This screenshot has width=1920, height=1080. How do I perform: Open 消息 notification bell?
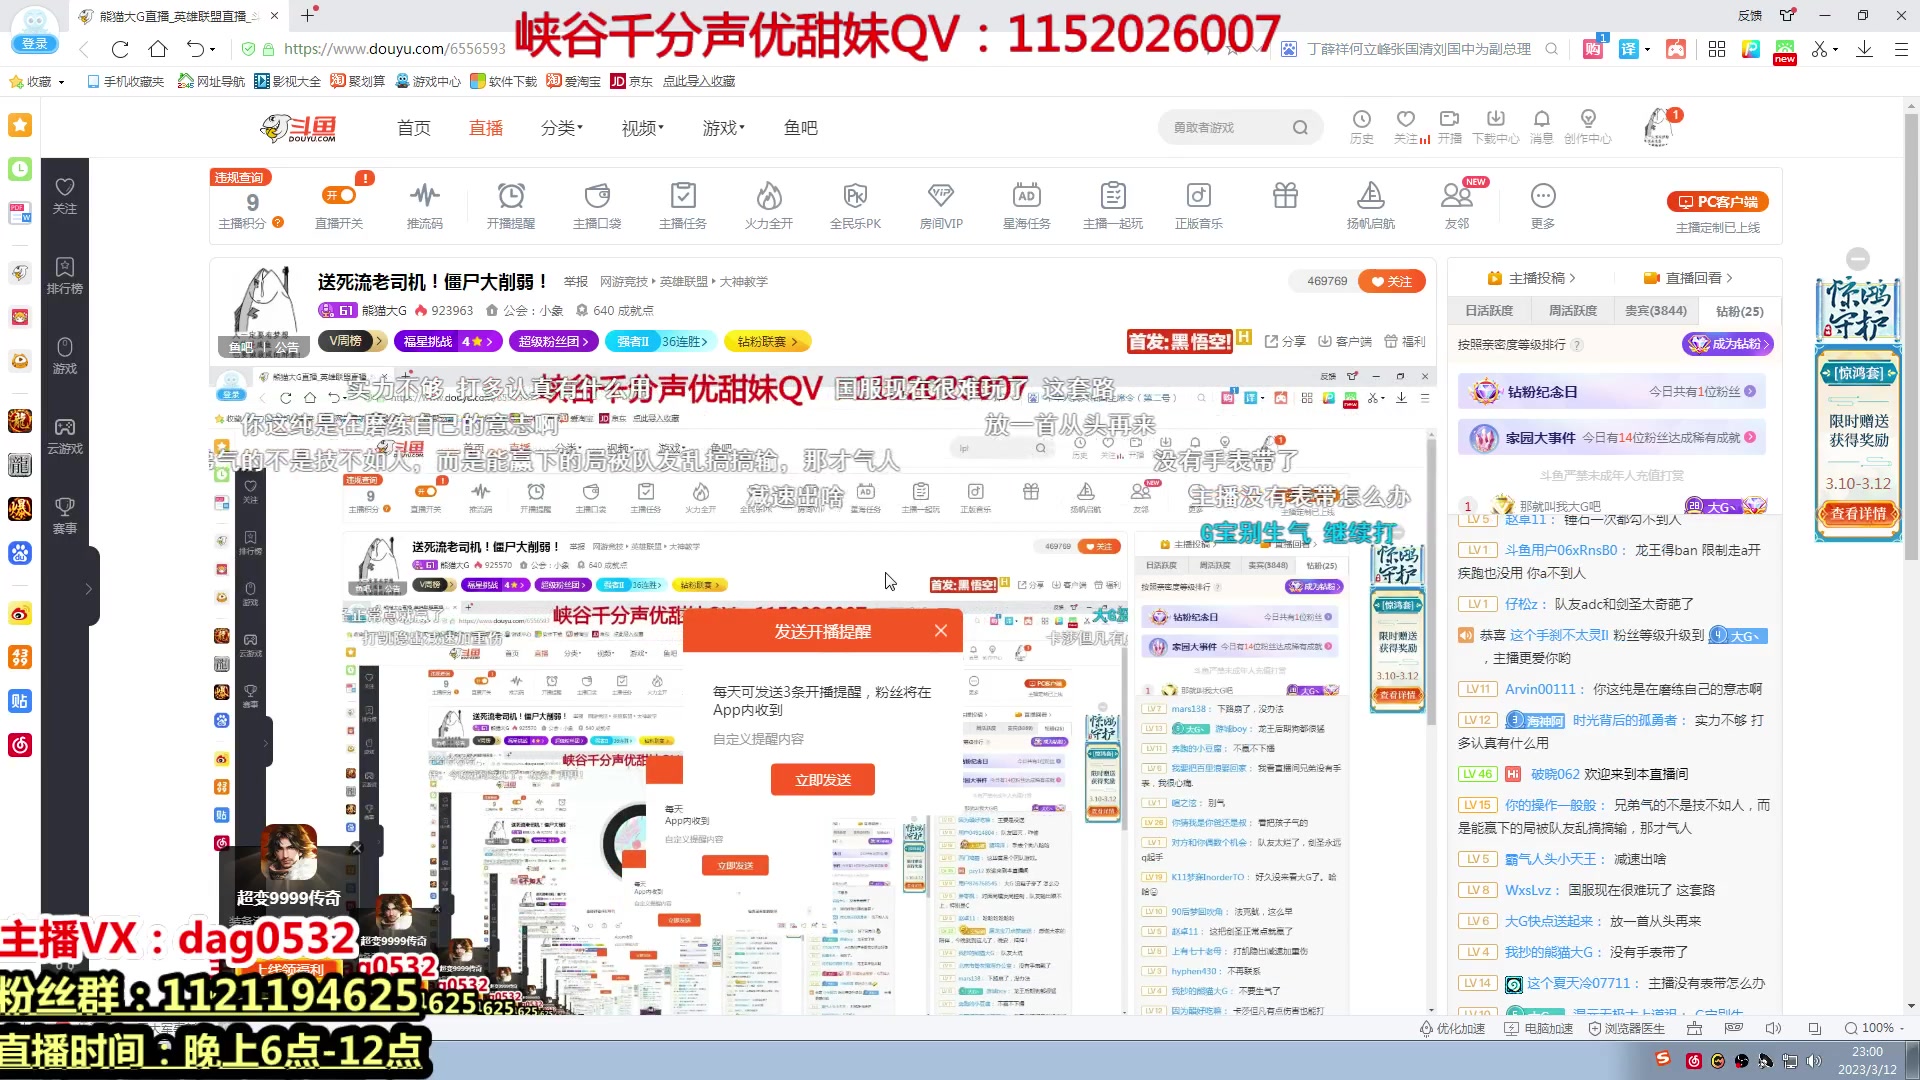1542,127
